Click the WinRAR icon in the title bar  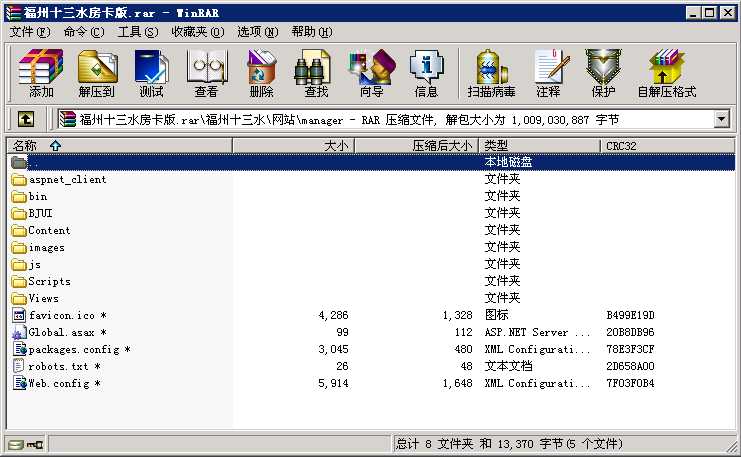[13, 13]
